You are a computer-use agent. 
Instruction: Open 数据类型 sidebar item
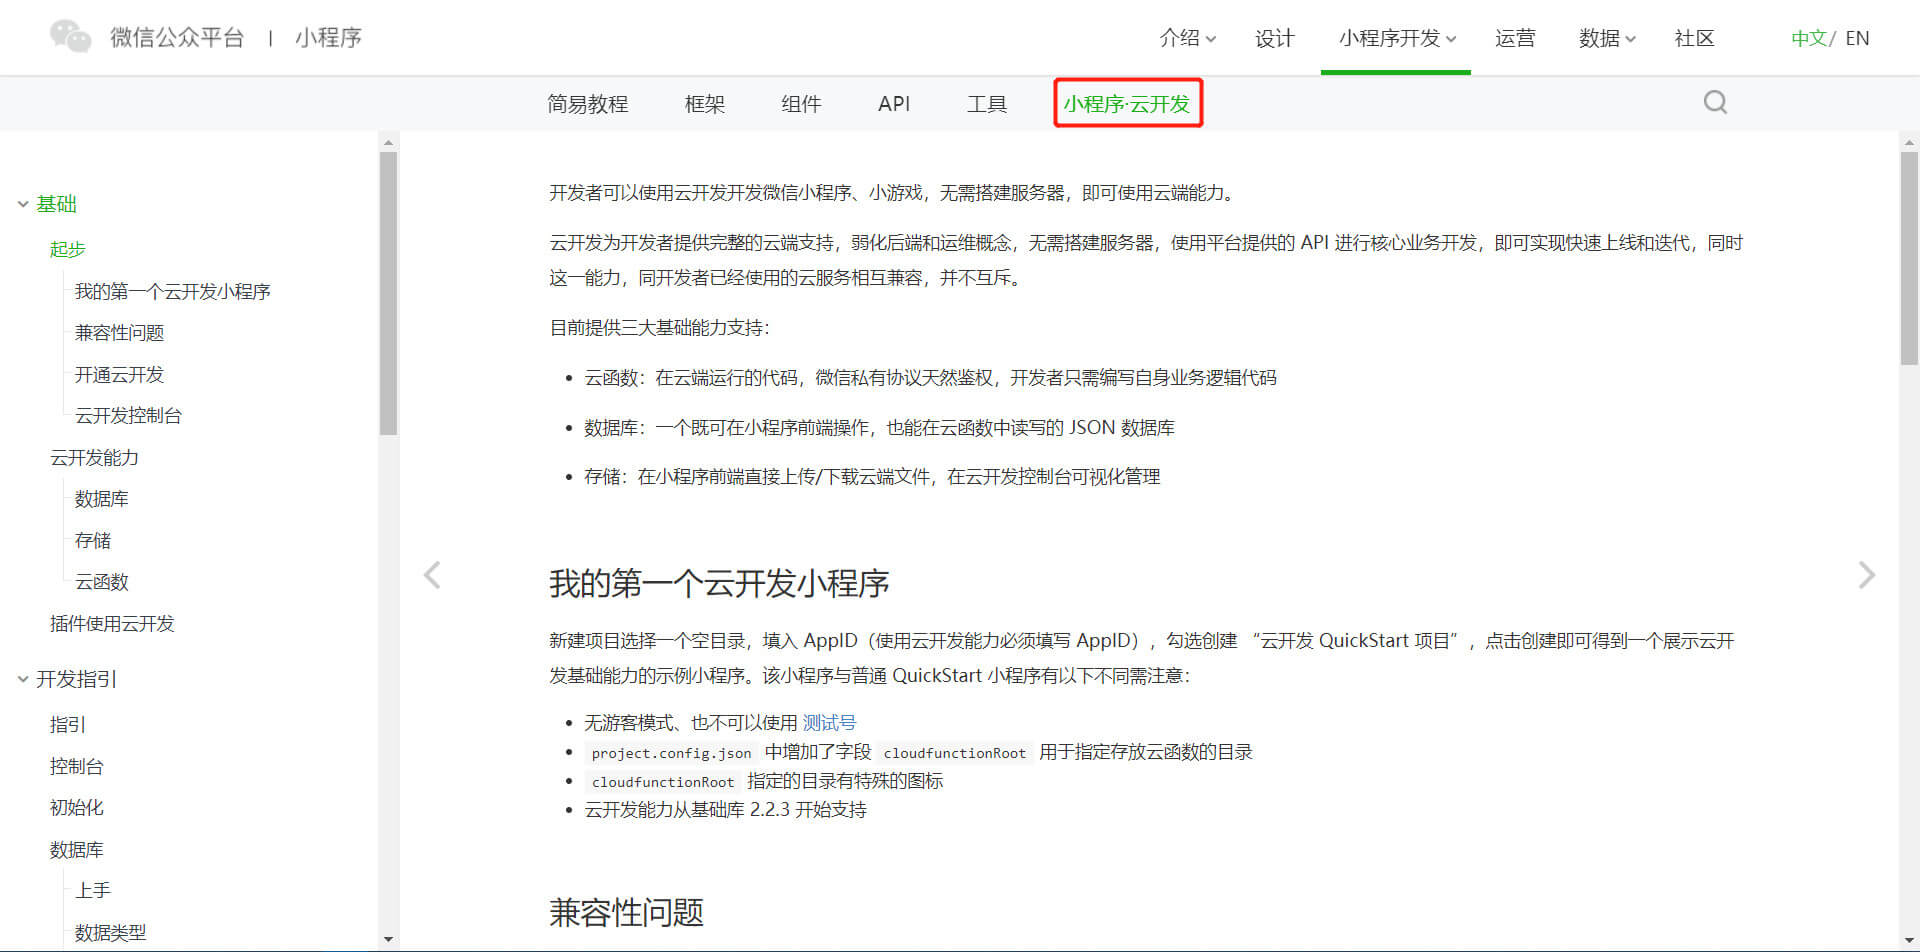[110, 932]
